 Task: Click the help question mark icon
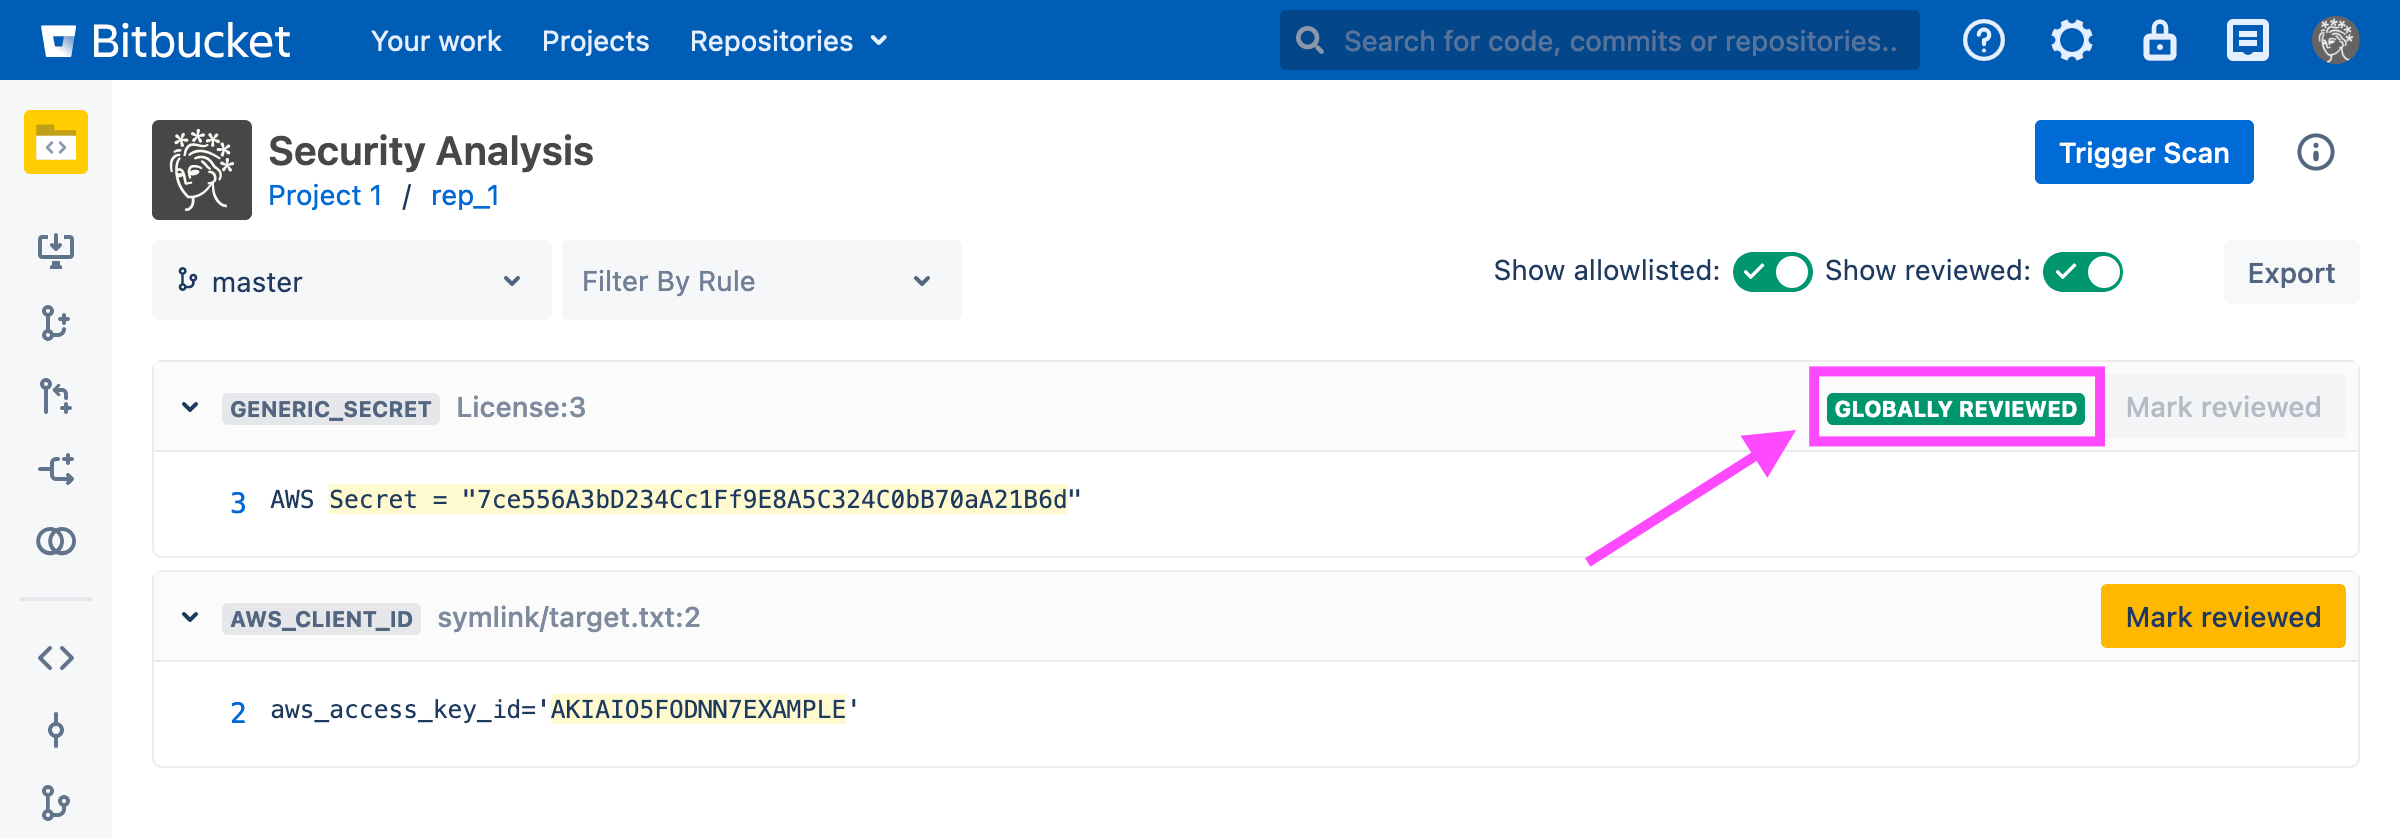click(1983, 41)
